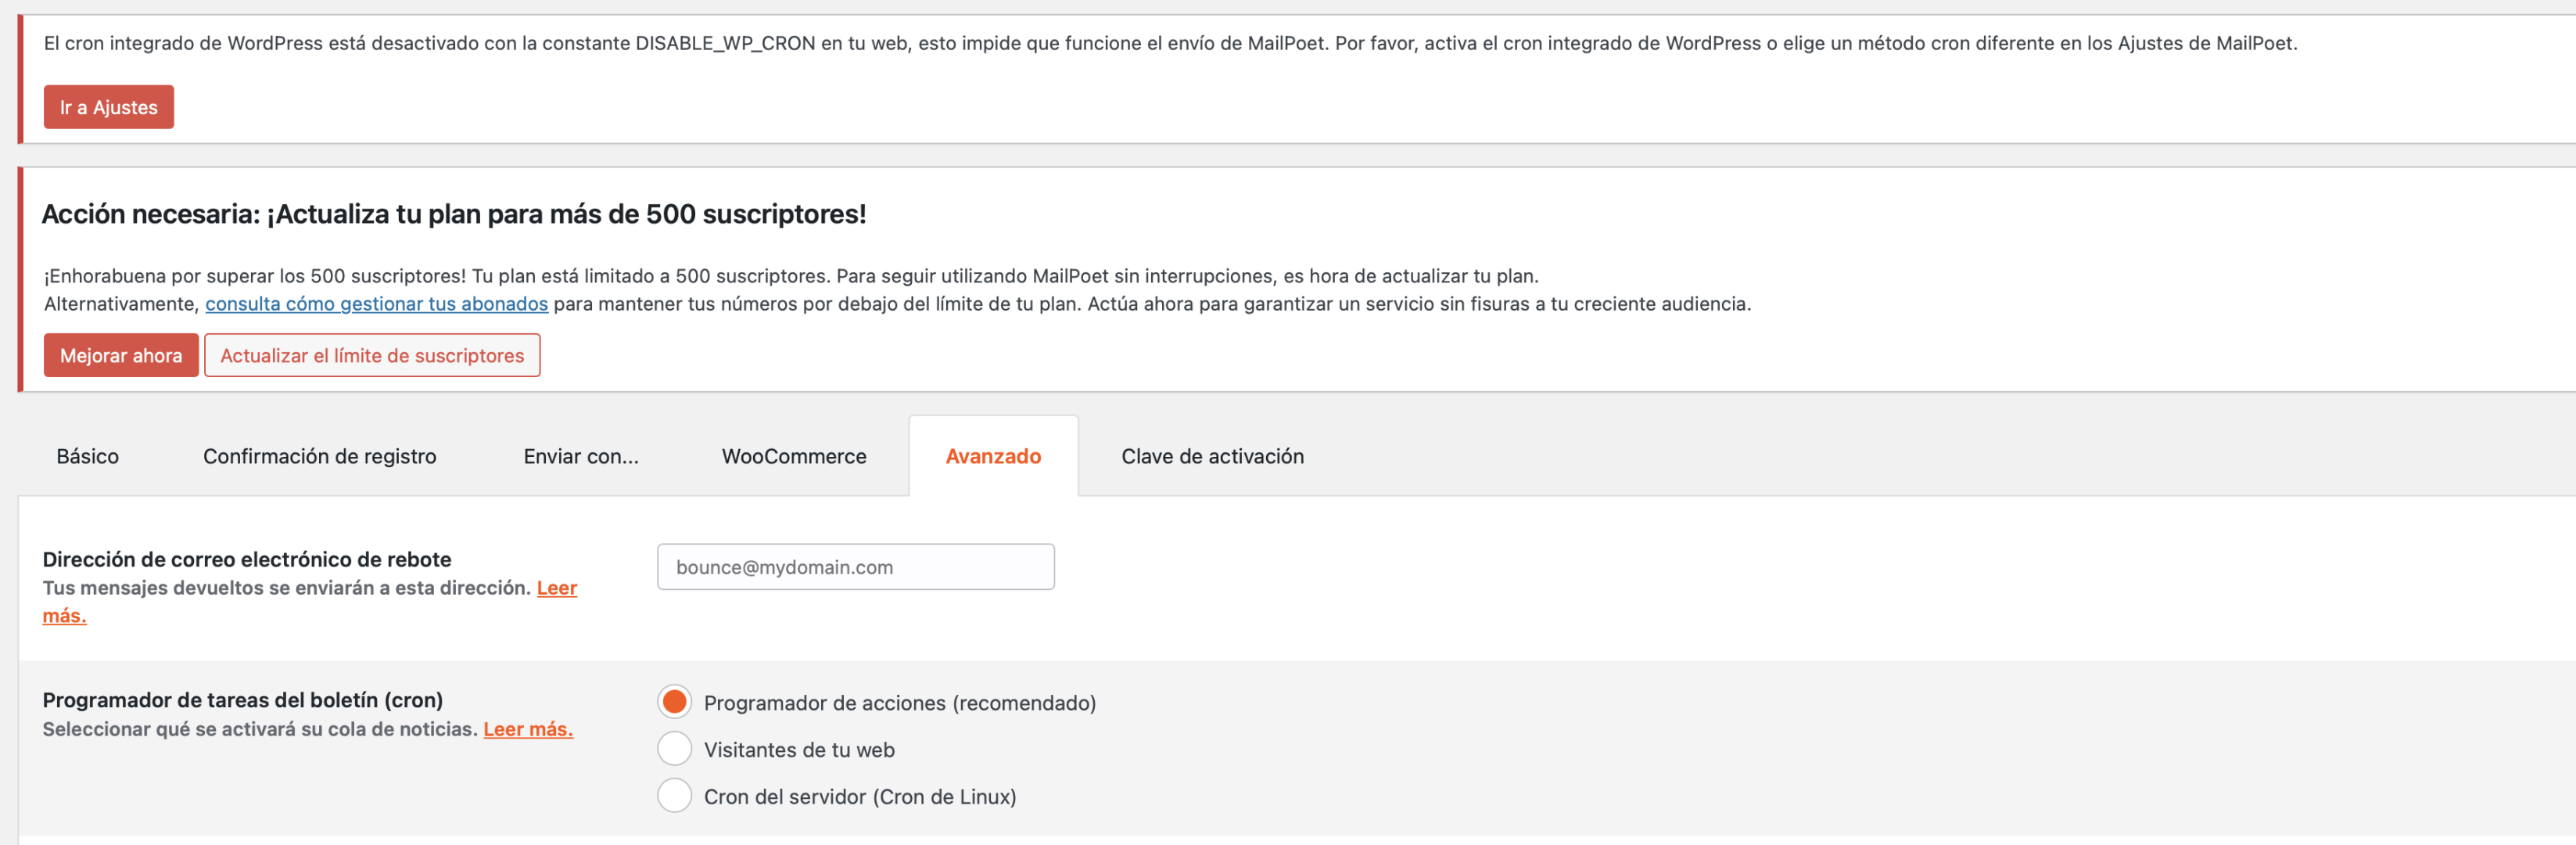Screen dimensions: 2576x845
Task: Open 'Leer más' link under bounce address
Action: tap(310, 602)
